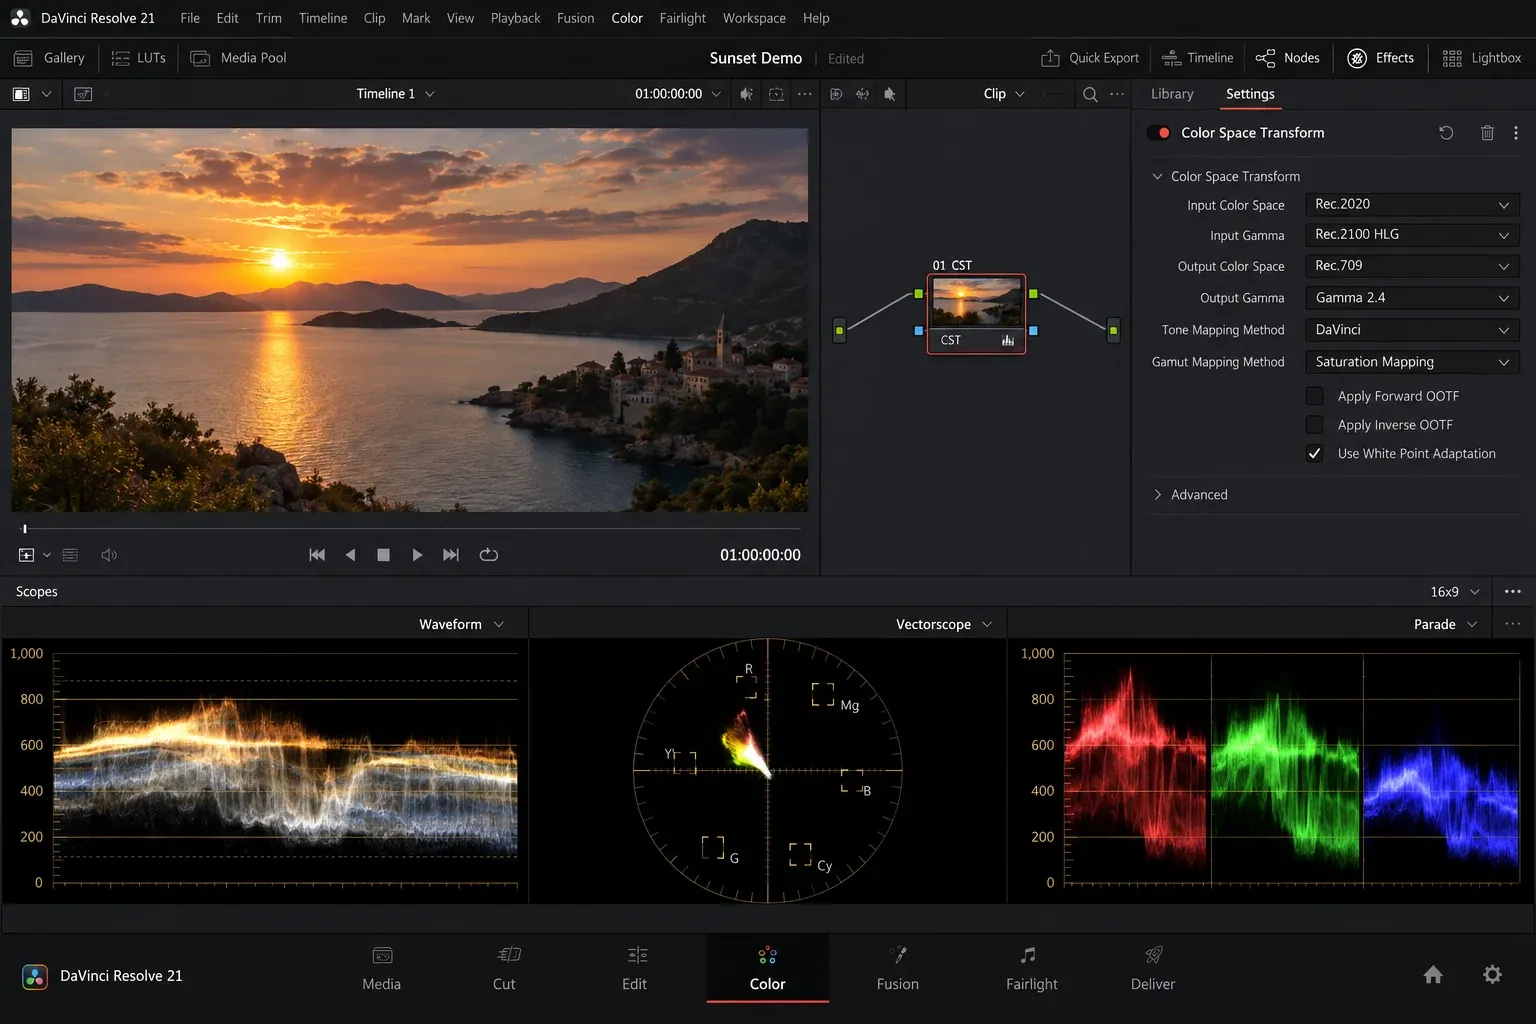Click the viewer mute audio icon
The height and width of the screenshot is (1024, 1536).
click(746, 94)
